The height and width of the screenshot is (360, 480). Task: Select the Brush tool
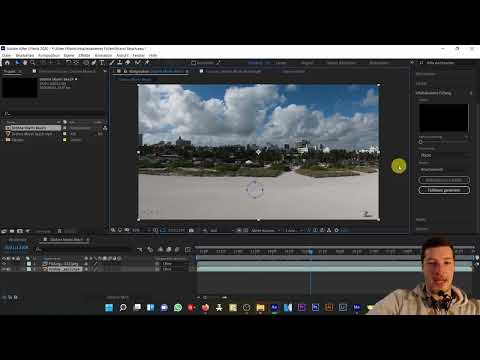tap(112, 63)
